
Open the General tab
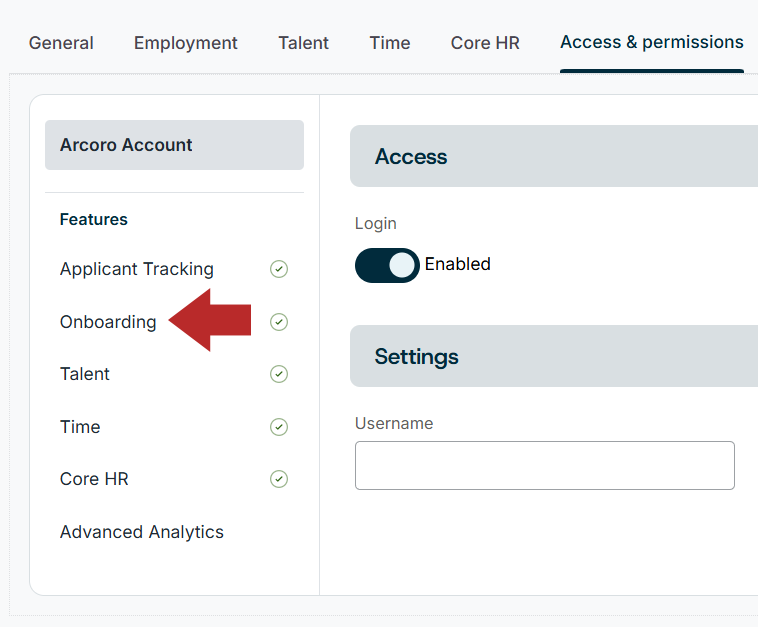tap(61, 43)
